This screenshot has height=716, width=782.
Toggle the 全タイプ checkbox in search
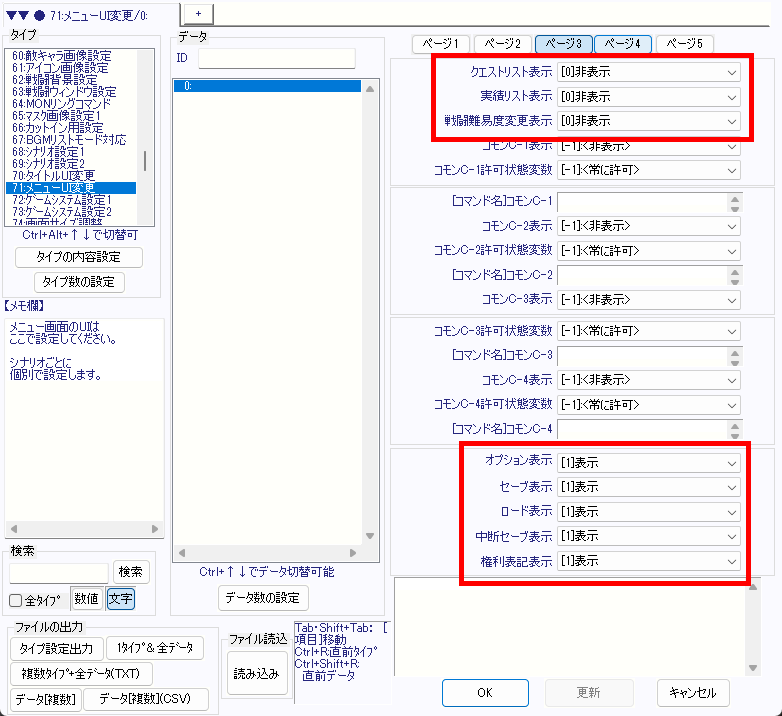coord(16,600)
